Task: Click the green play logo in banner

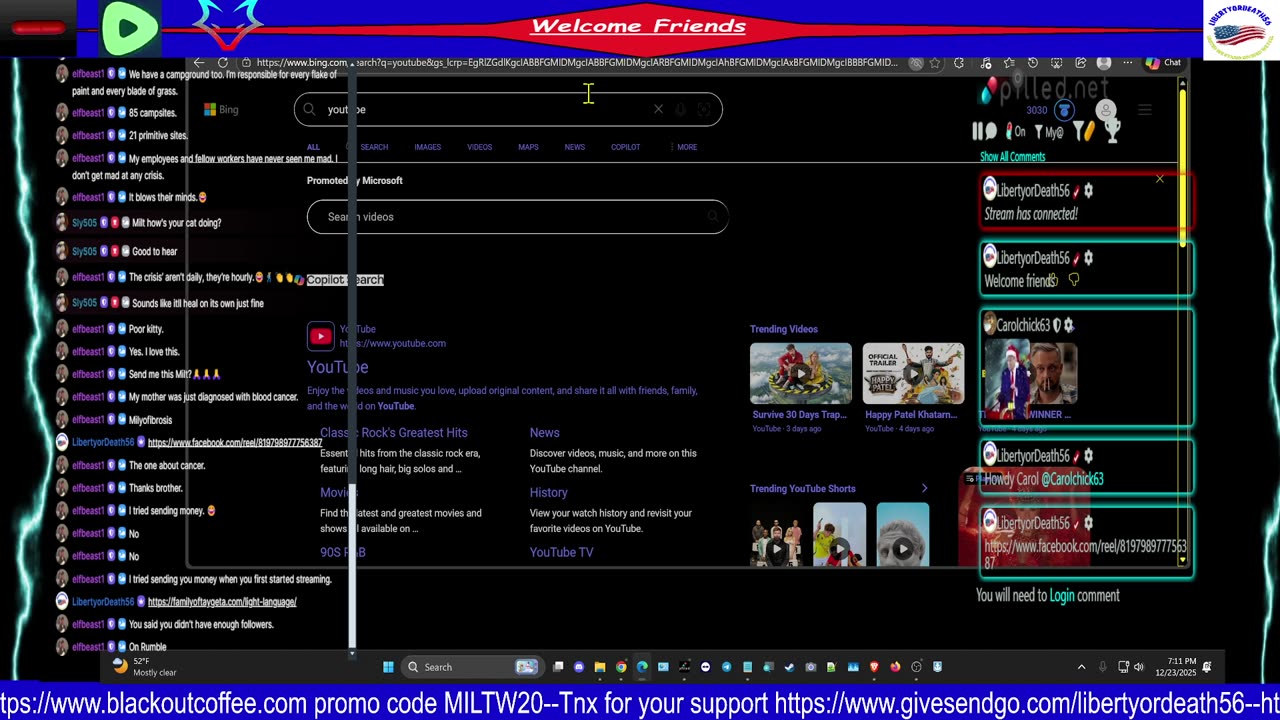Action: [130, 28]
